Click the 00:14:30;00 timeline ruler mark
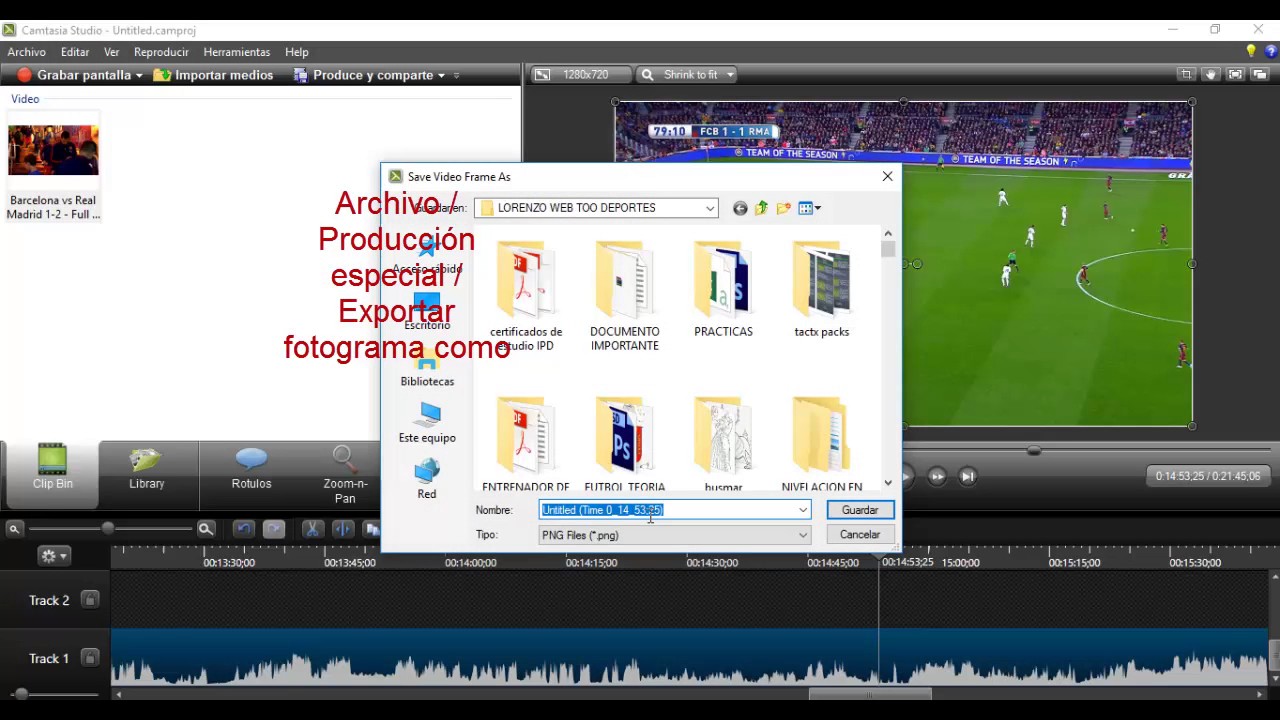 point(712,563)
